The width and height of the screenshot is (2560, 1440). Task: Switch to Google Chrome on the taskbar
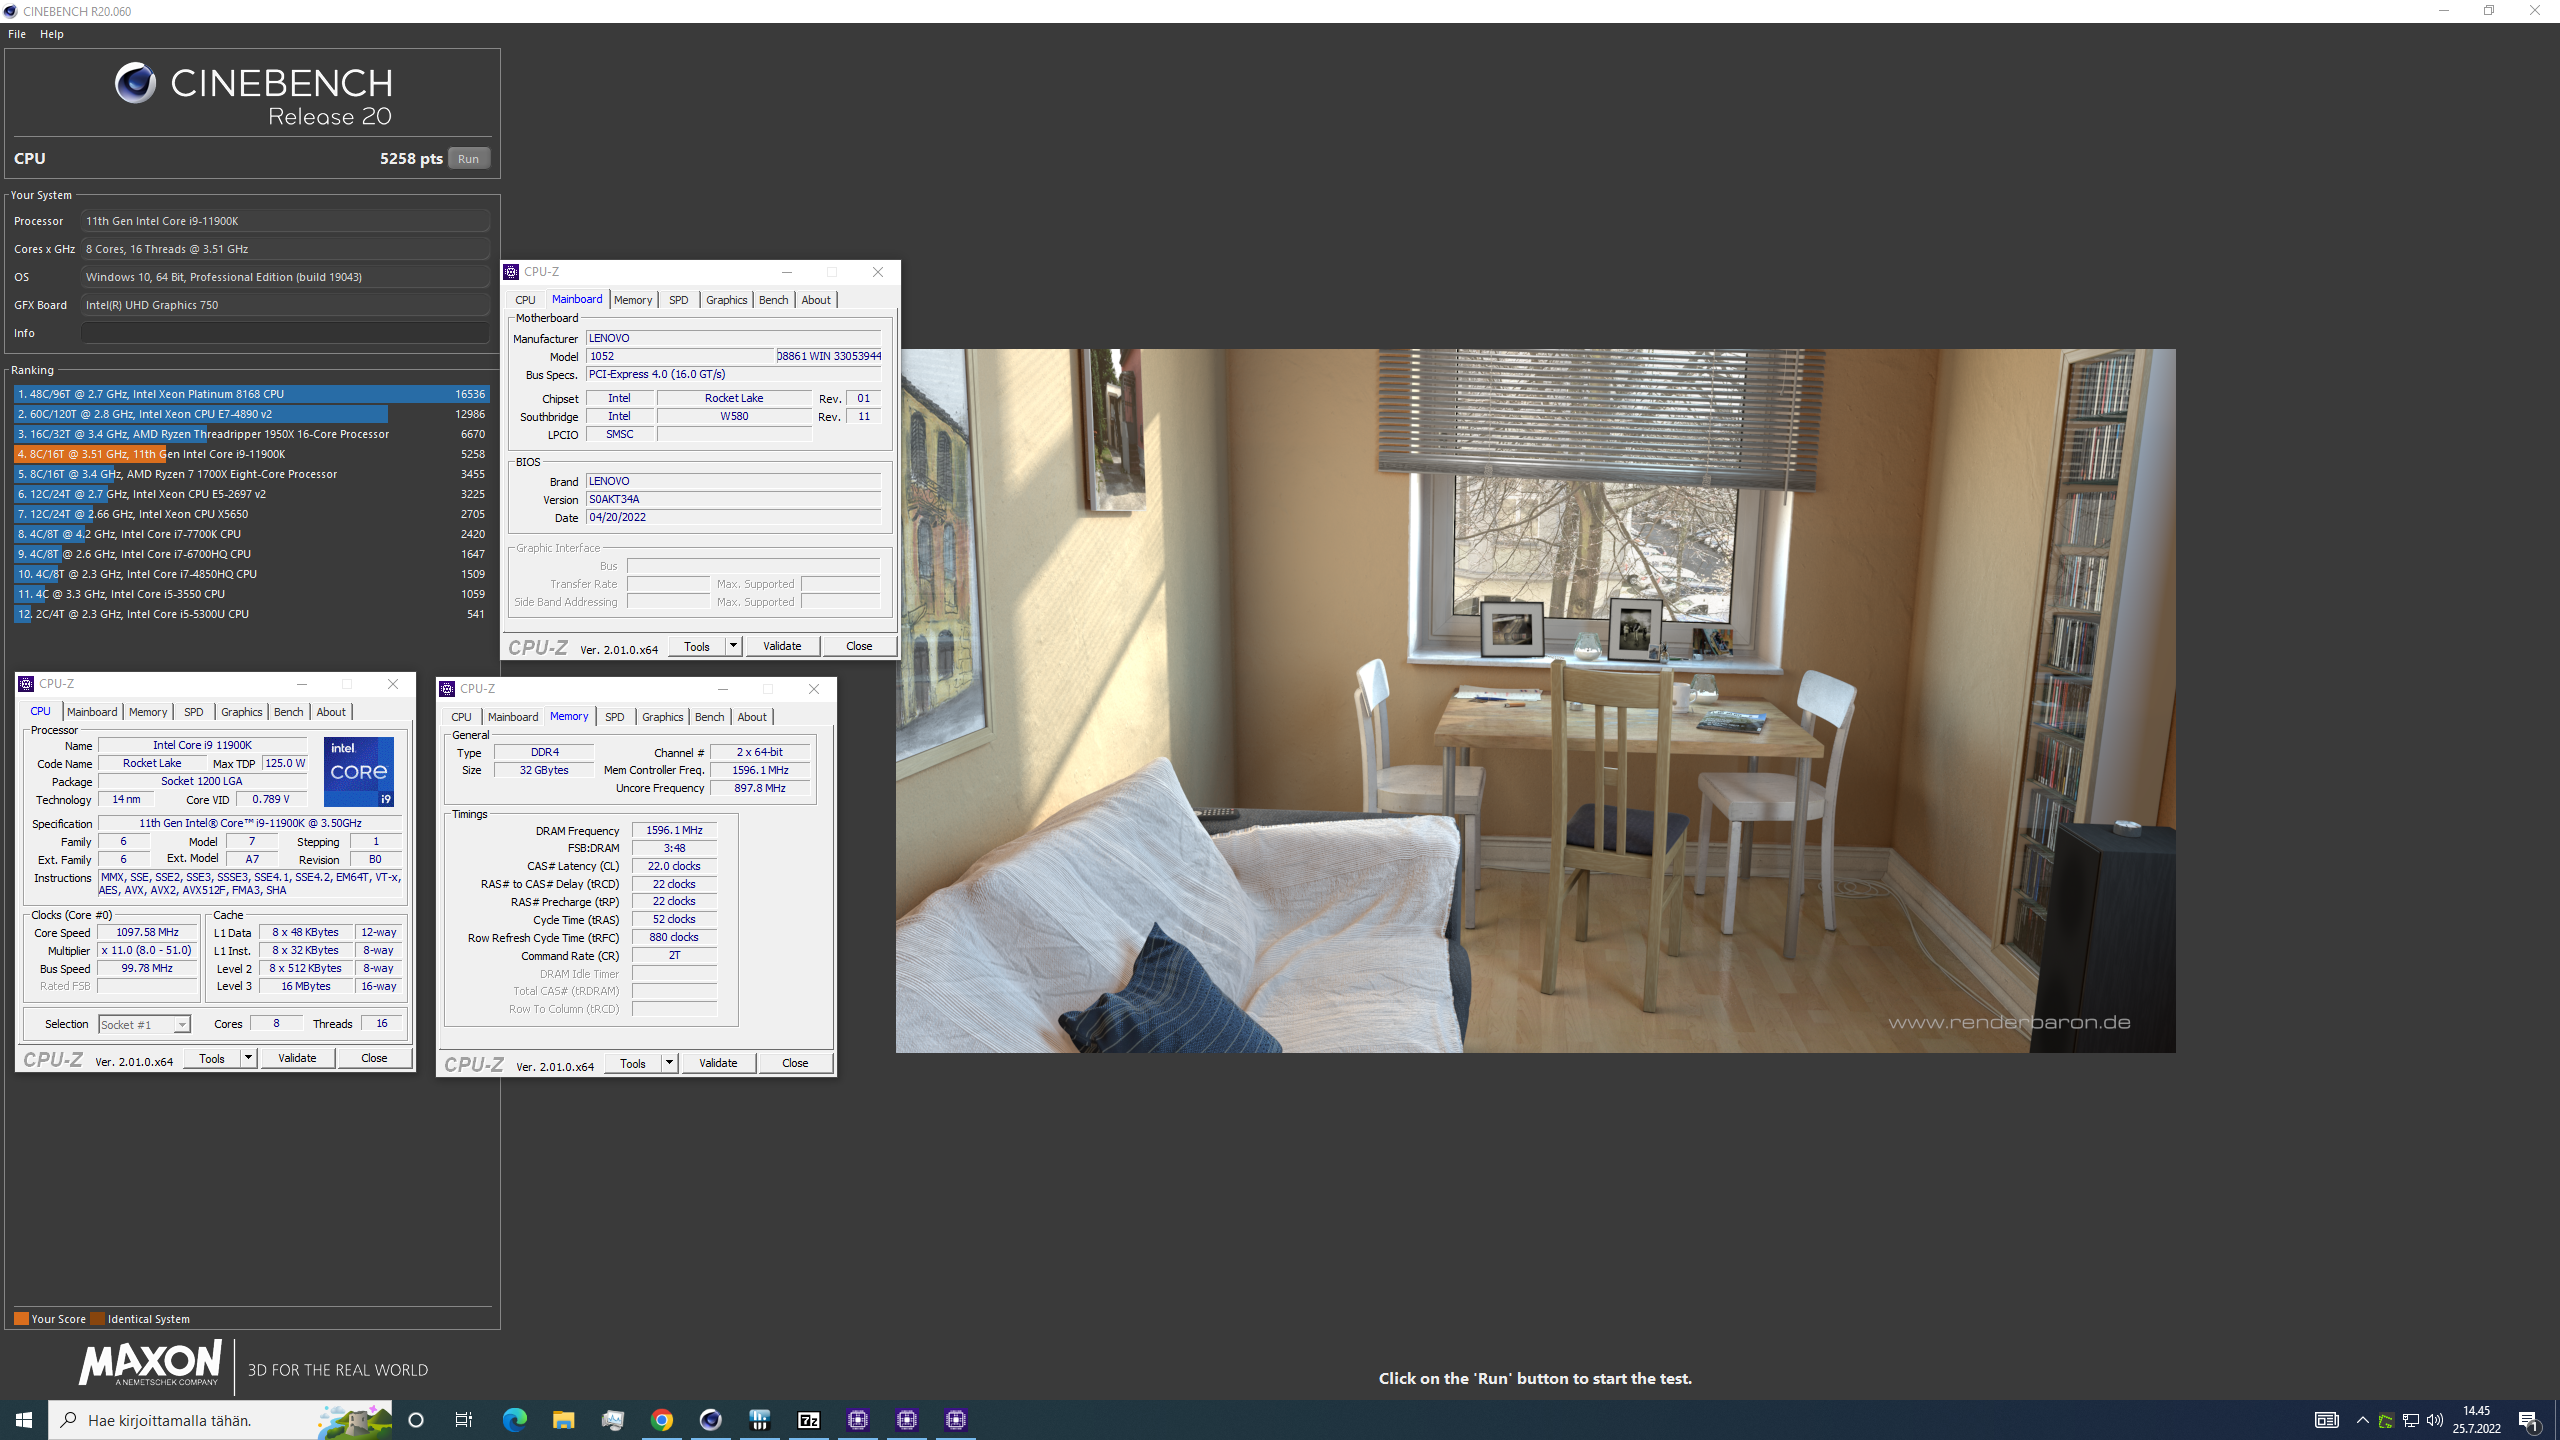tap(661, 1420)
